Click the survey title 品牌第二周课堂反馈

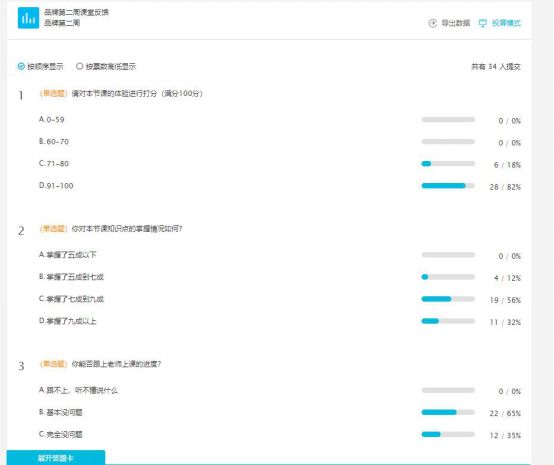pos(76,12)
